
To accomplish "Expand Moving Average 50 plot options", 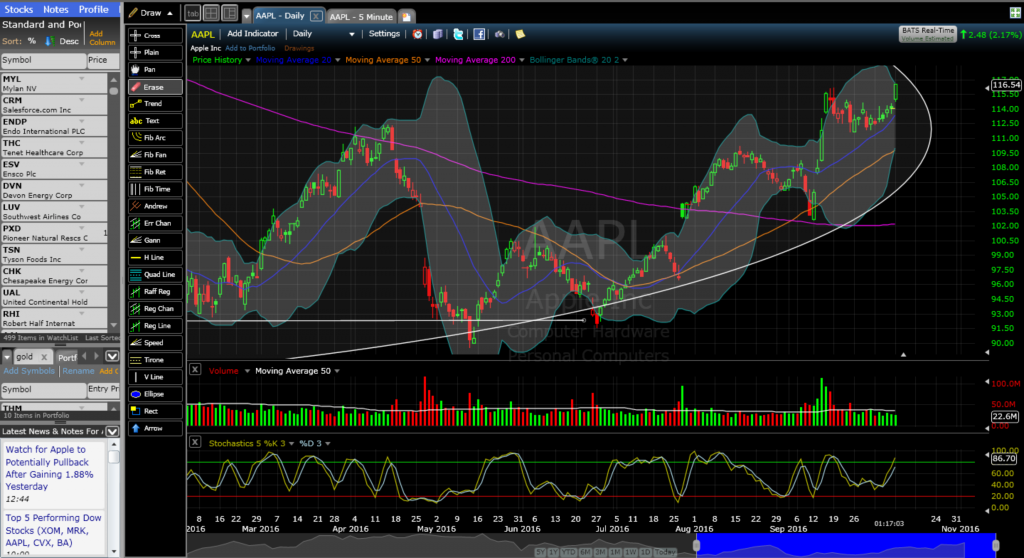I will [427, 60].
